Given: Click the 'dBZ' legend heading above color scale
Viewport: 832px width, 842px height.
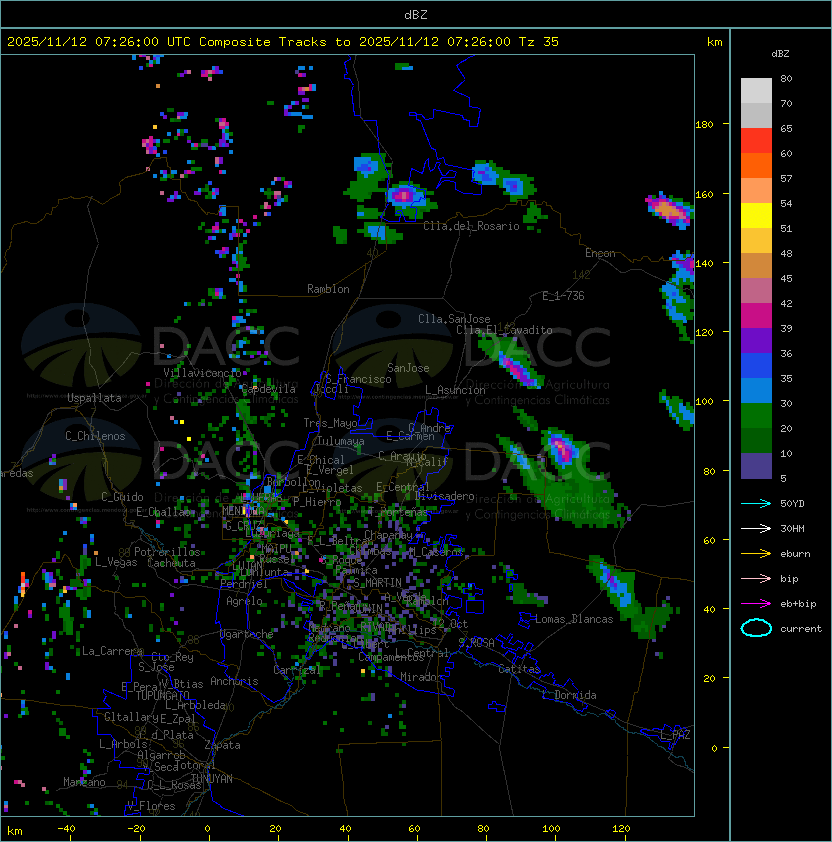Looking at the screenshot, I should pyautogui.click(x=780, y=54).
